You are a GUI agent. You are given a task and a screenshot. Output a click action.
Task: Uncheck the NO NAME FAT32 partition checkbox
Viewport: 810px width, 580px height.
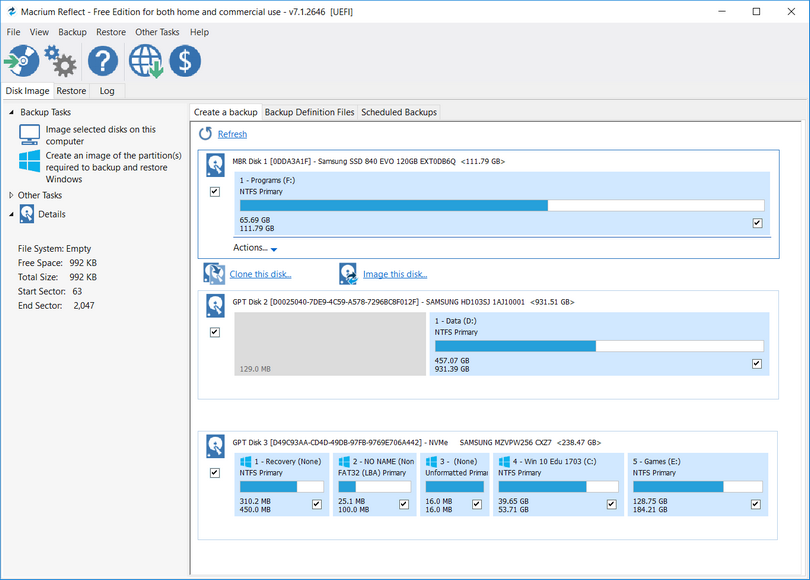tap(404, 504)
